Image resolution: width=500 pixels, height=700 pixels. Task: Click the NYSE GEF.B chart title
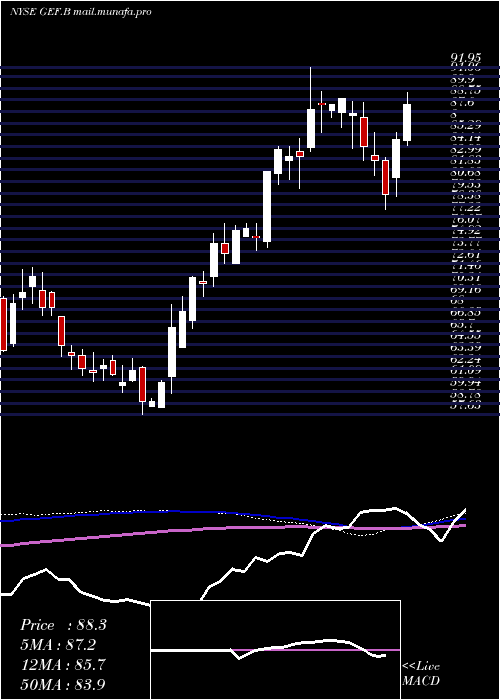point(81,12)
